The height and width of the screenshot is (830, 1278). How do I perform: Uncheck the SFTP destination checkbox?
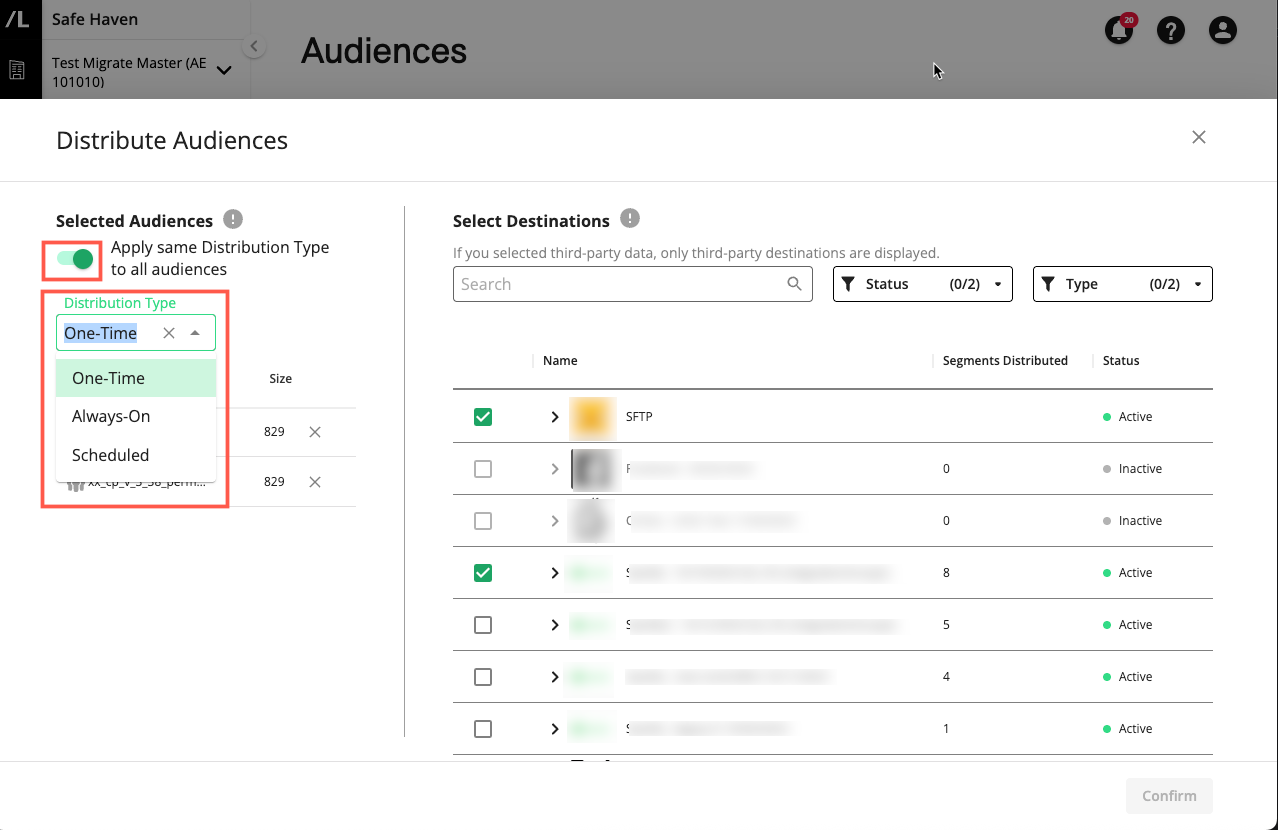[483, 416]
